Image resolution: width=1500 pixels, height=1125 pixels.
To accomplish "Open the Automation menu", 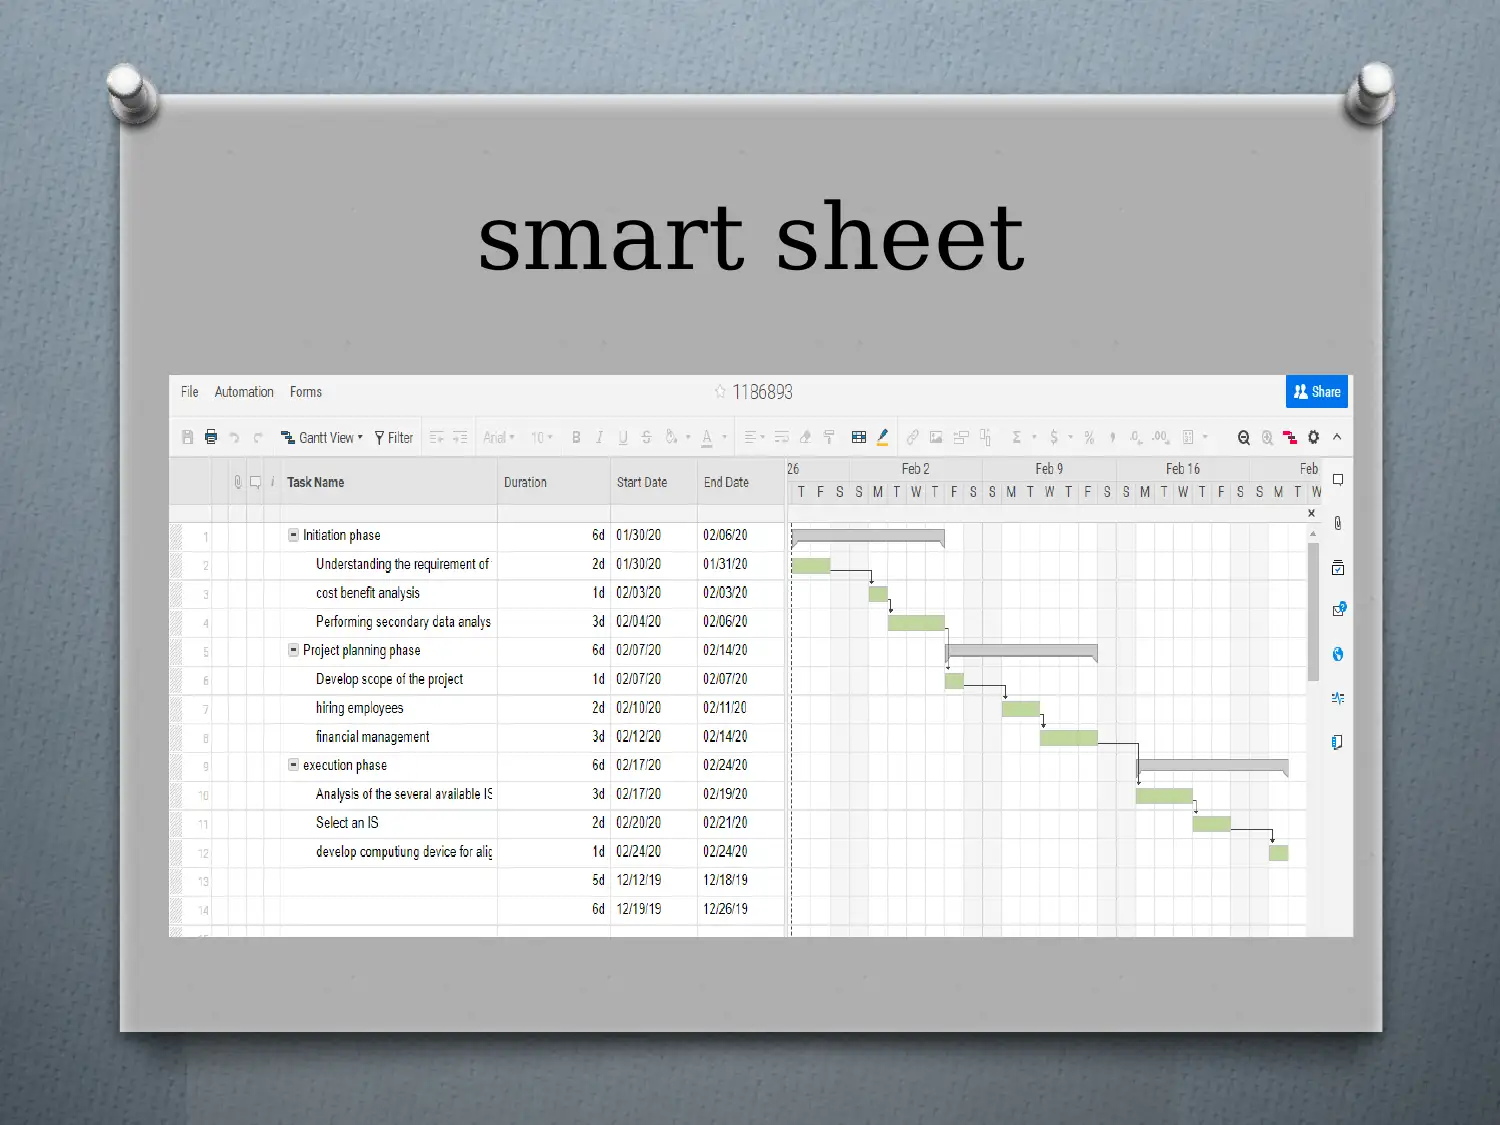I will [244, 392].
